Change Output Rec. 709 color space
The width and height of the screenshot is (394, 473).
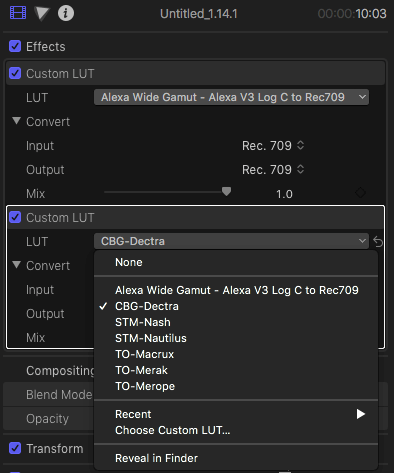(273, 169)
